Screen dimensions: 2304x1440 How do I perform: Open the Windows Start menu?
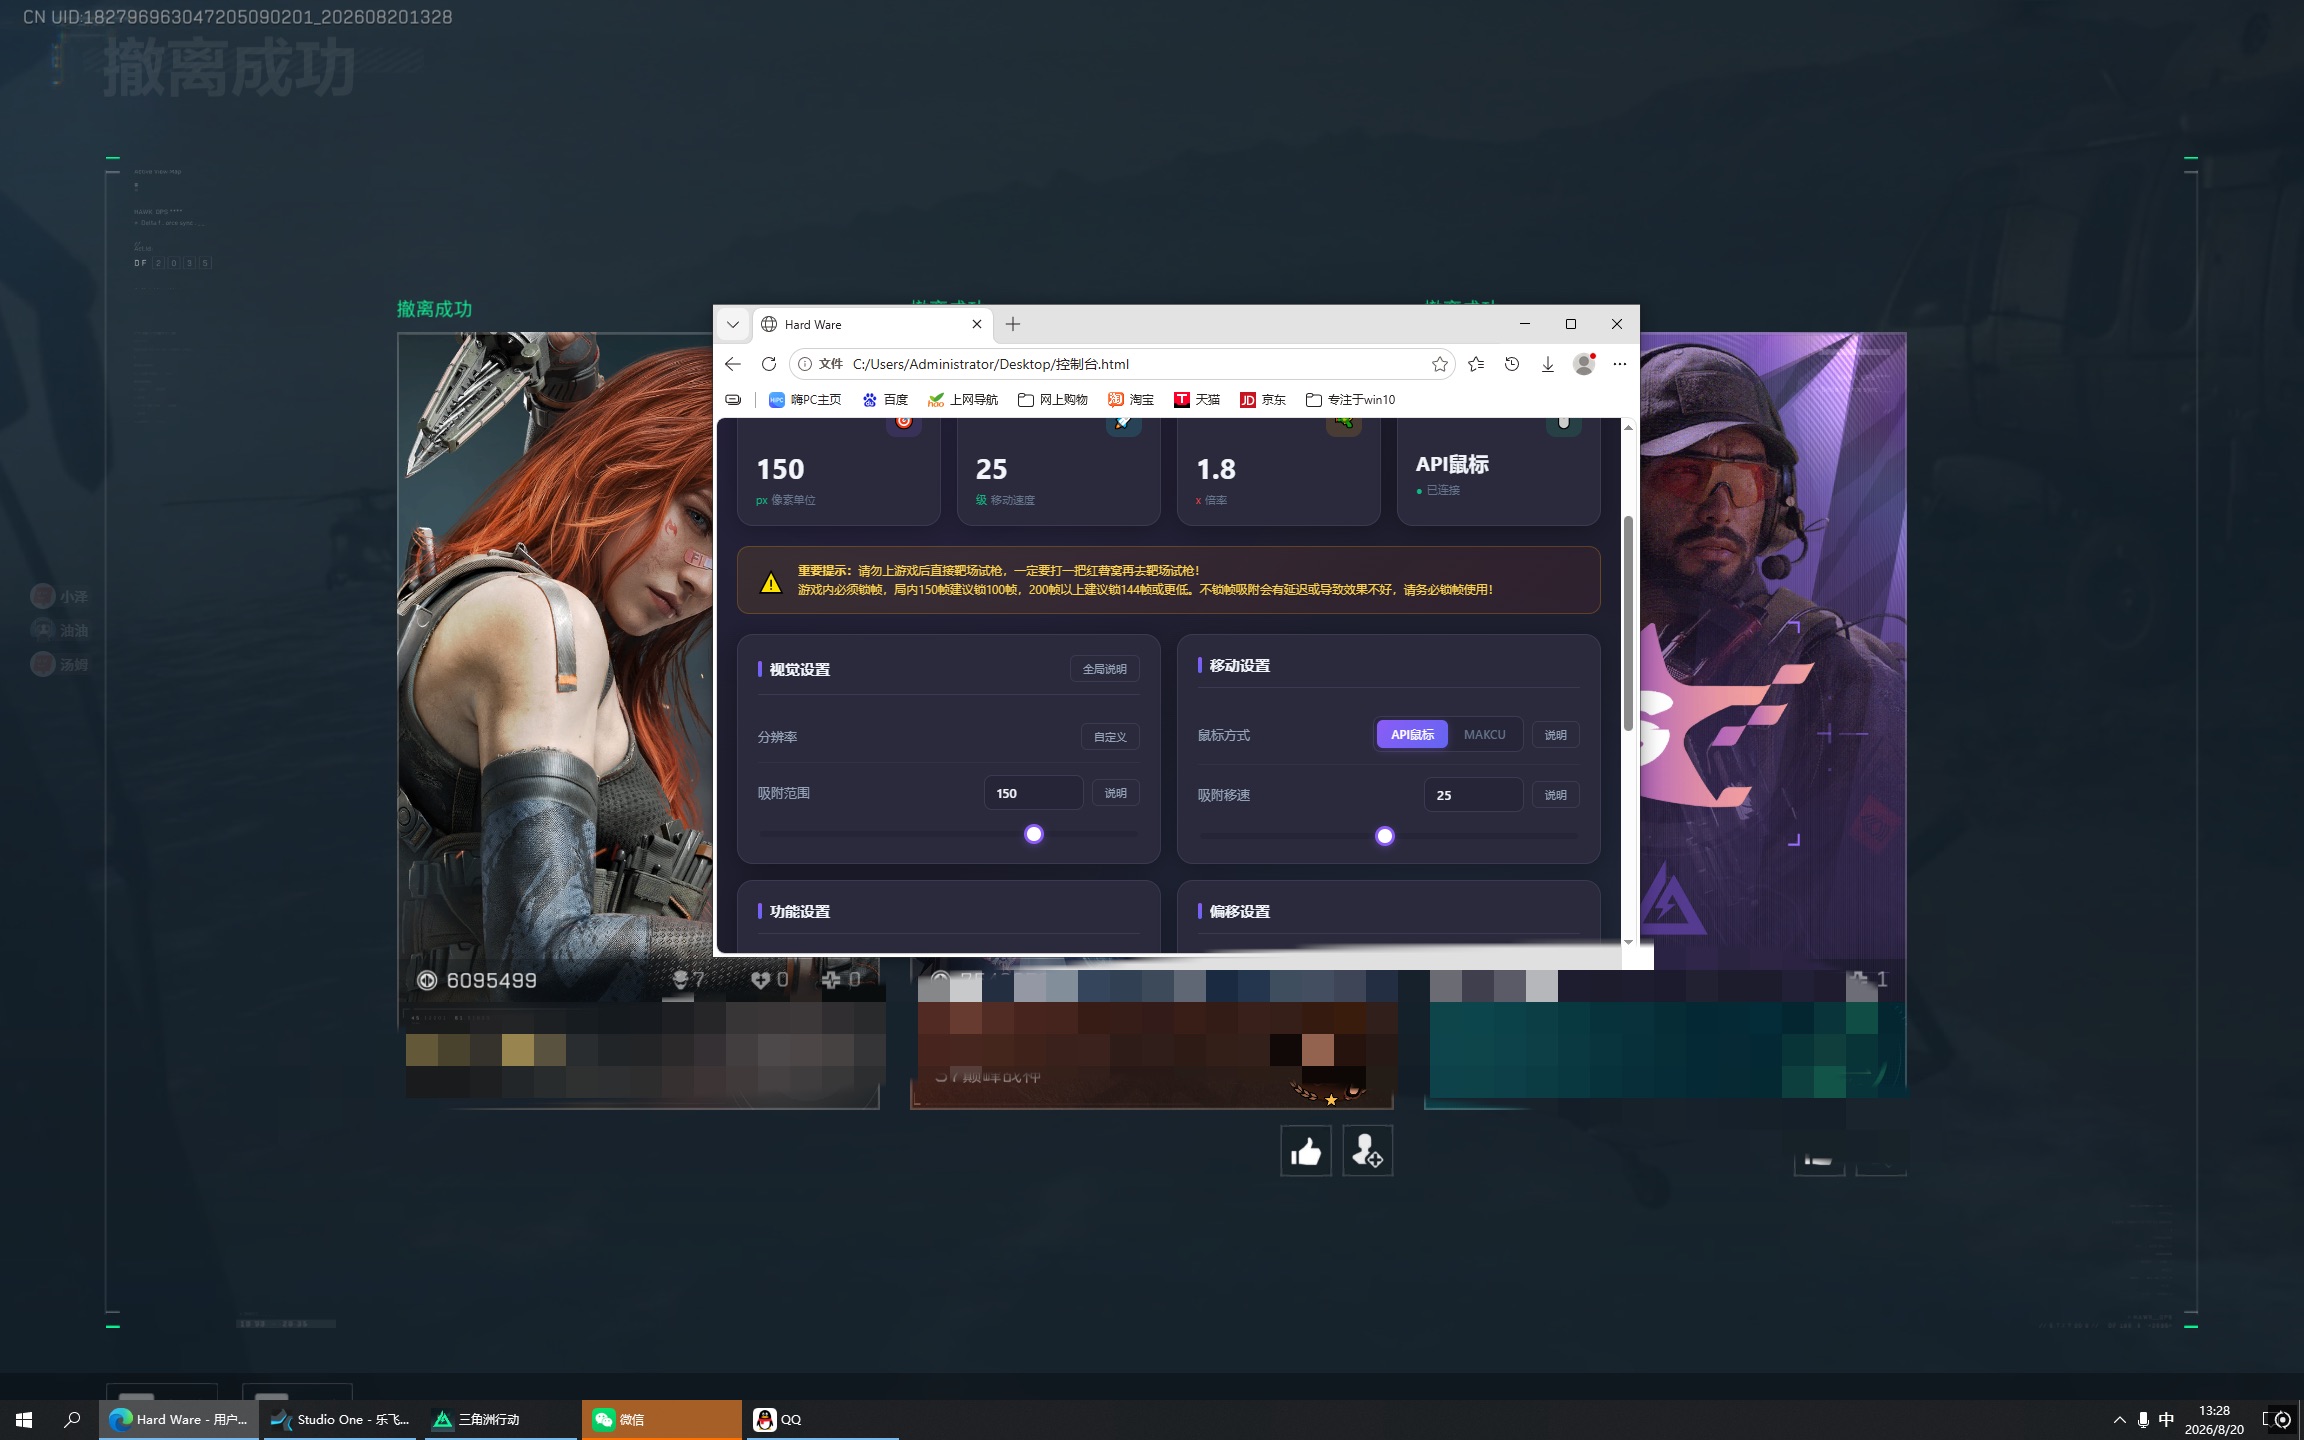[24, 1419]
